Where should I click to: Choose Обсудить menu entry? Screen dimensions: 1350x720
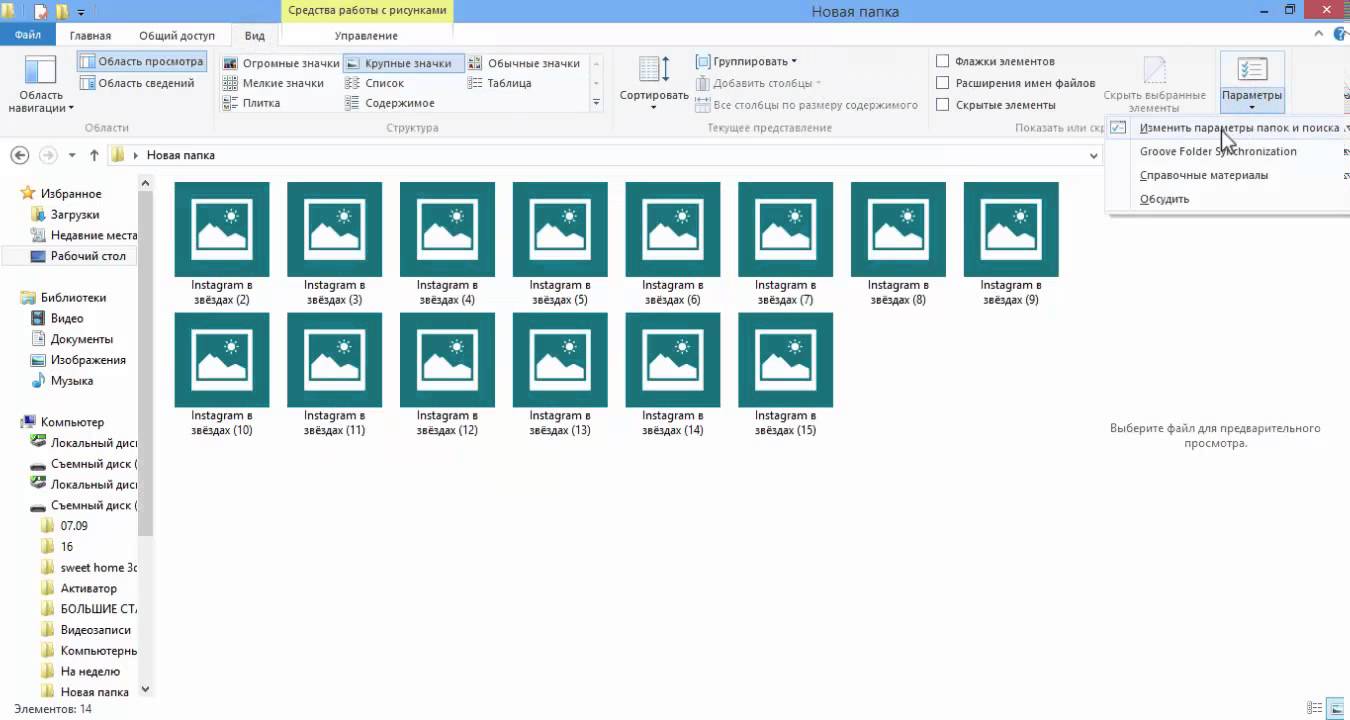[1165, 199]
